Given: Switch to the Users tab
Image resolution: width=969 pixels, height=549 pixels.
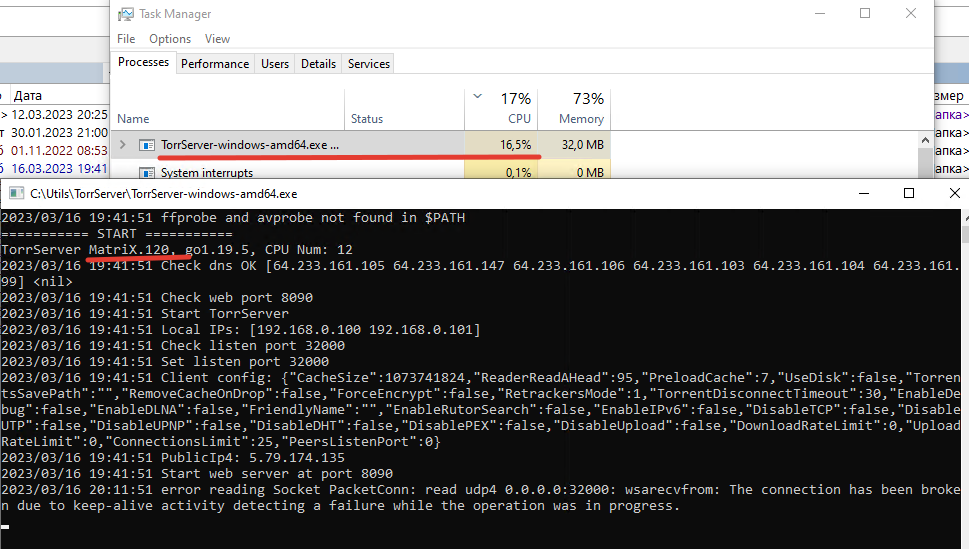Looking at the screenshot, I should click(x=275, y=64).
